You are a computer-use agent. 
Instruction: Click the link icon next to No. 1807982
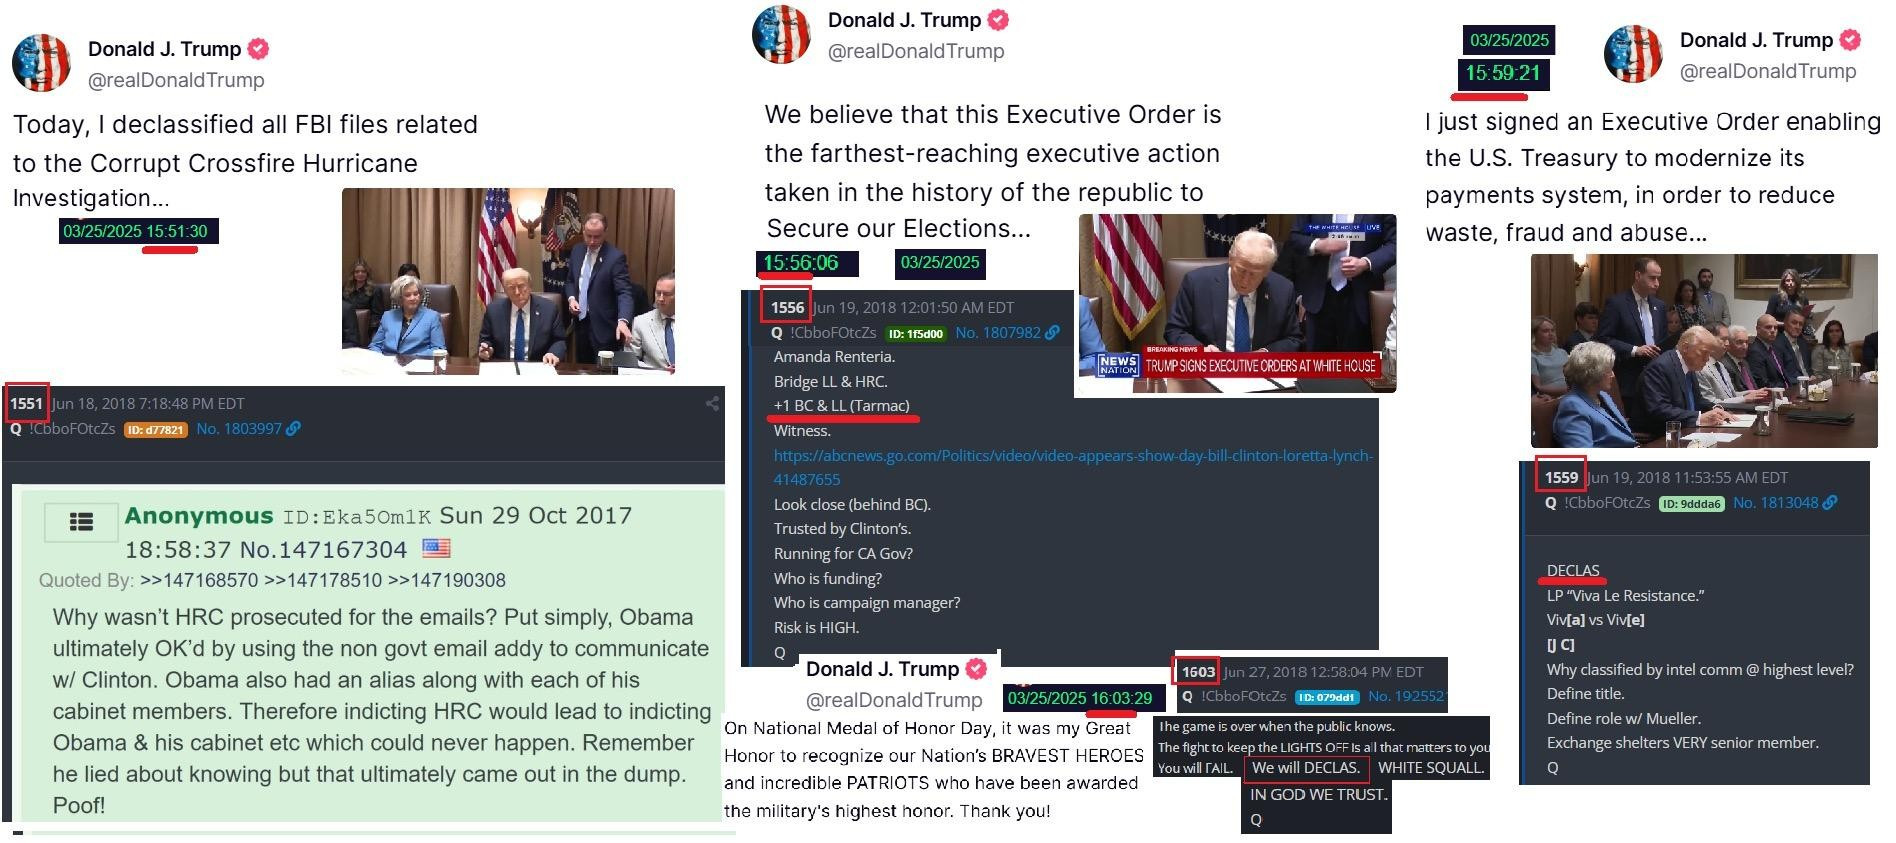click(1052, 333)
